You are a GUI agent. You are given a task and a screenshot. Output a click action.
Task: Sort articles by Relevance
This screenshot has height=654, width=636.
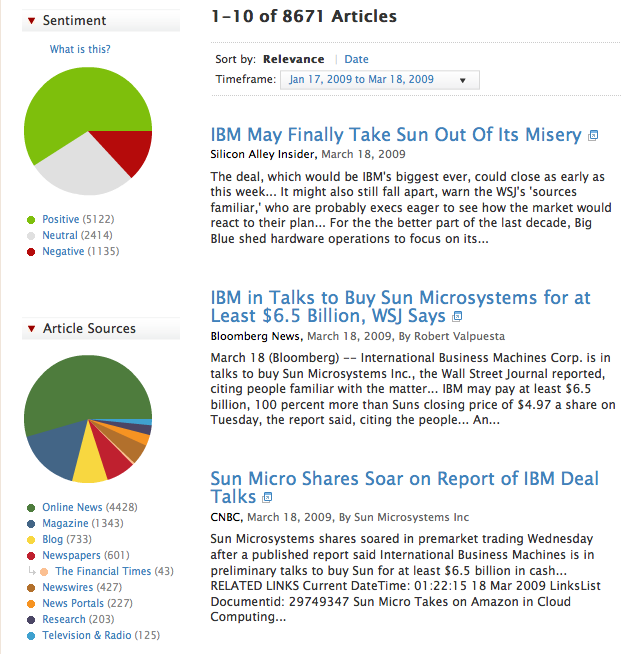tap(293, 60)
